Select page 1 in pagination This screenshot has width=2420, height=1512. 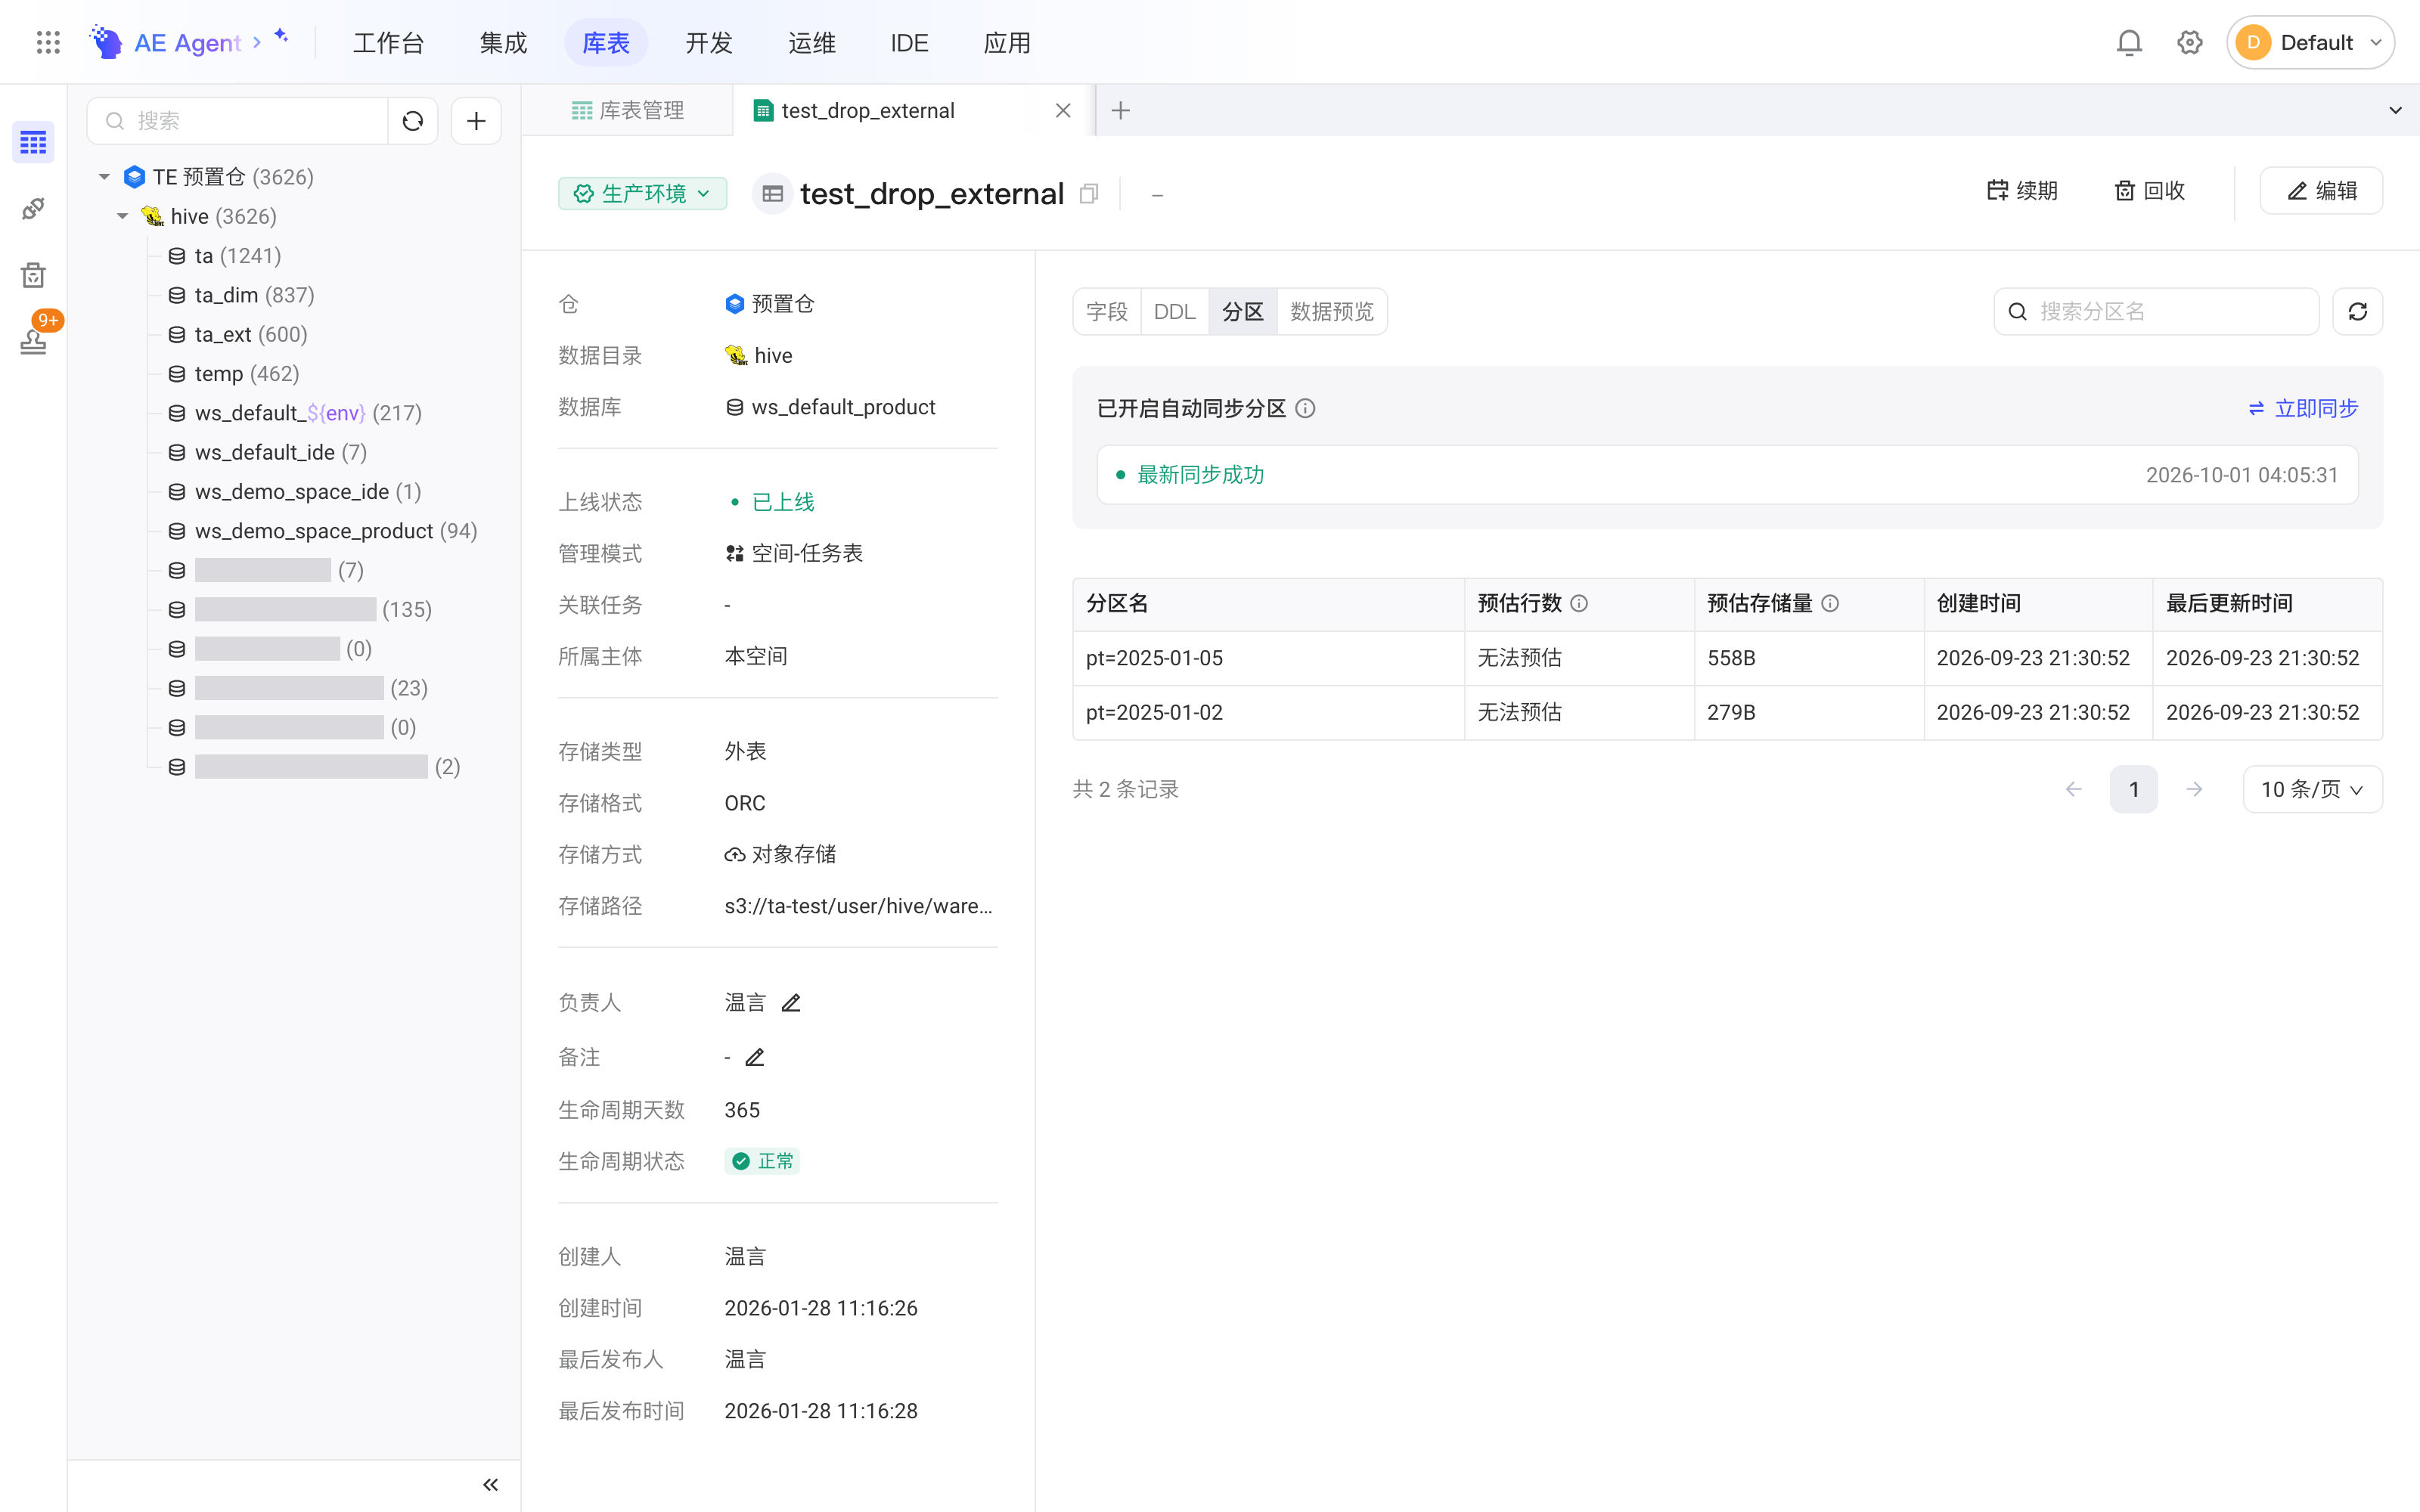(x=2134, y=789)
